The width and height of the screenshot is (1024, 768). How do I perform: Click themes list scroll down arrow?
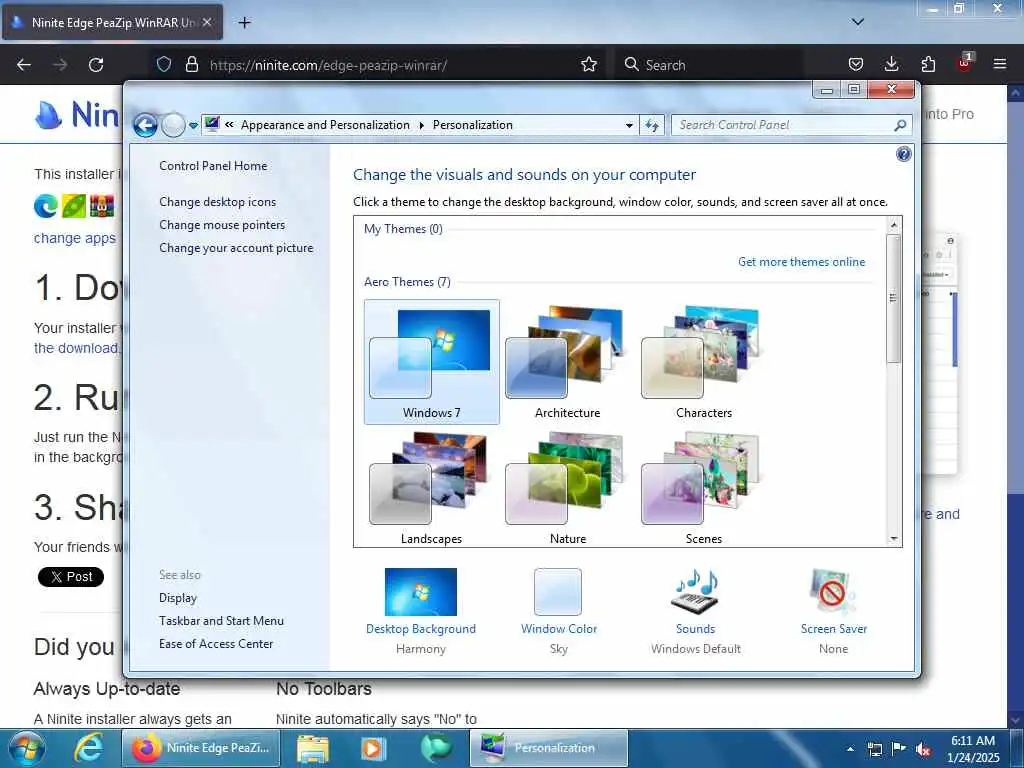[893, 539]
